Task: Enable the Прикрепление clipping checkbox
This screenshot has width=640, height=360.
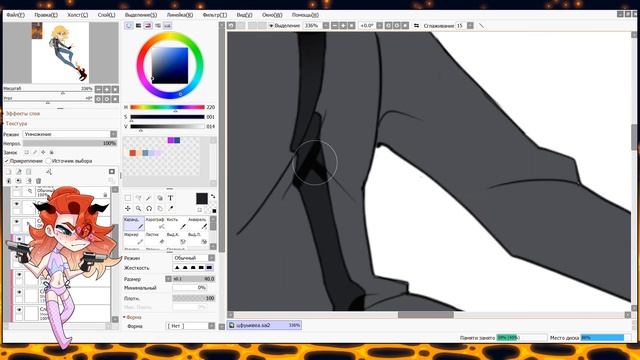Action: pos(7,161)
